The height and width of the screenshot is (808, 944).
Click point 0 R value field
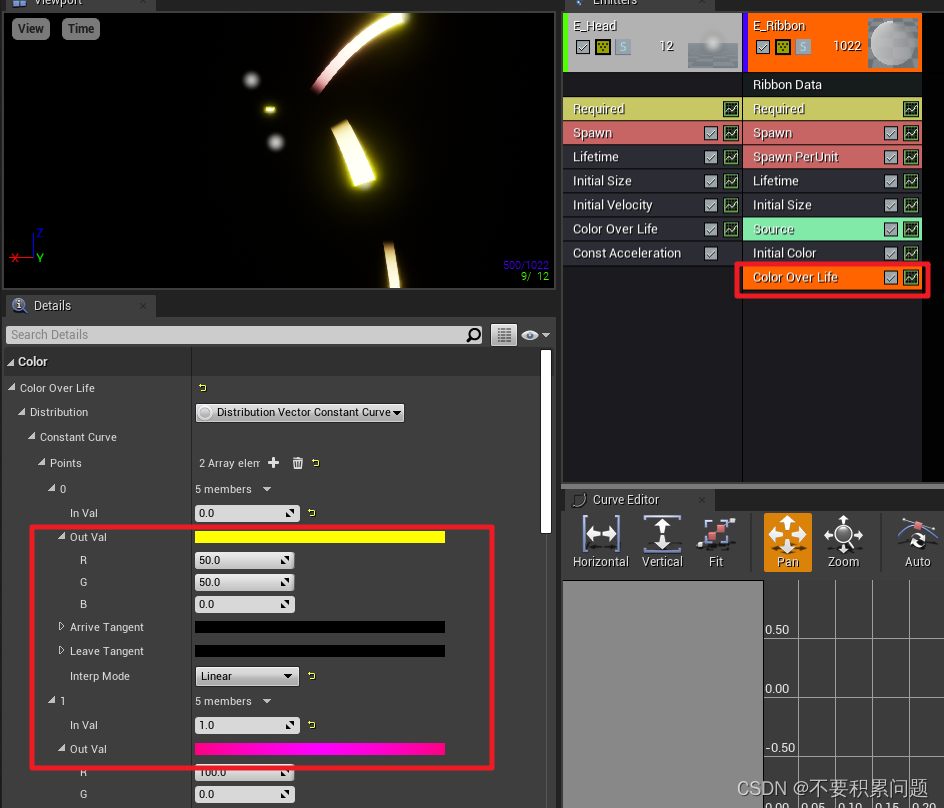tap(244, 561)
